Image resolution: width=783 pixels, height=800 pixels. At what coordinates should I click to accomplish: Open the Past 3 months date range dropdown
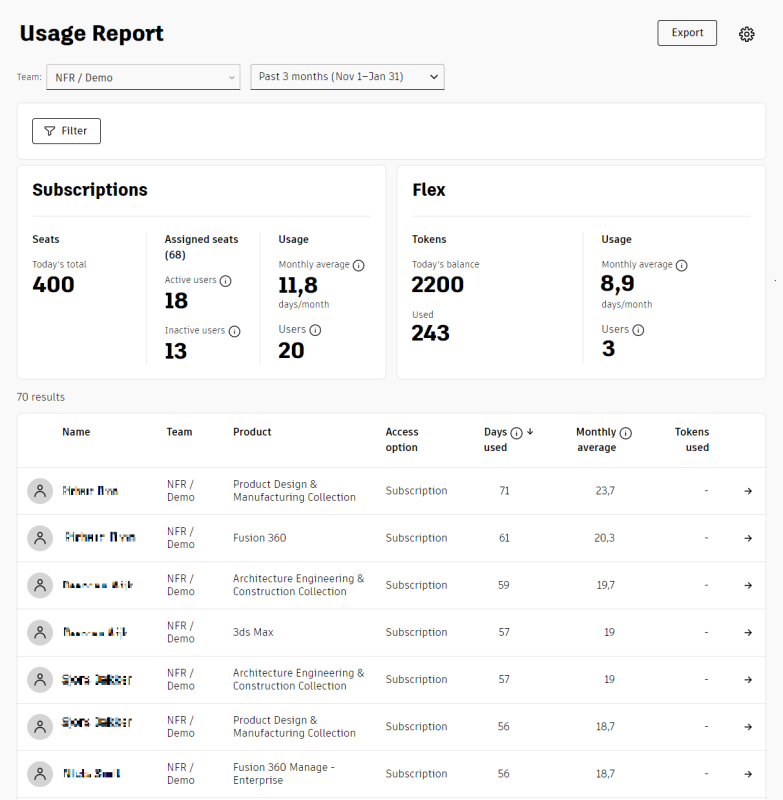[348, 76]
